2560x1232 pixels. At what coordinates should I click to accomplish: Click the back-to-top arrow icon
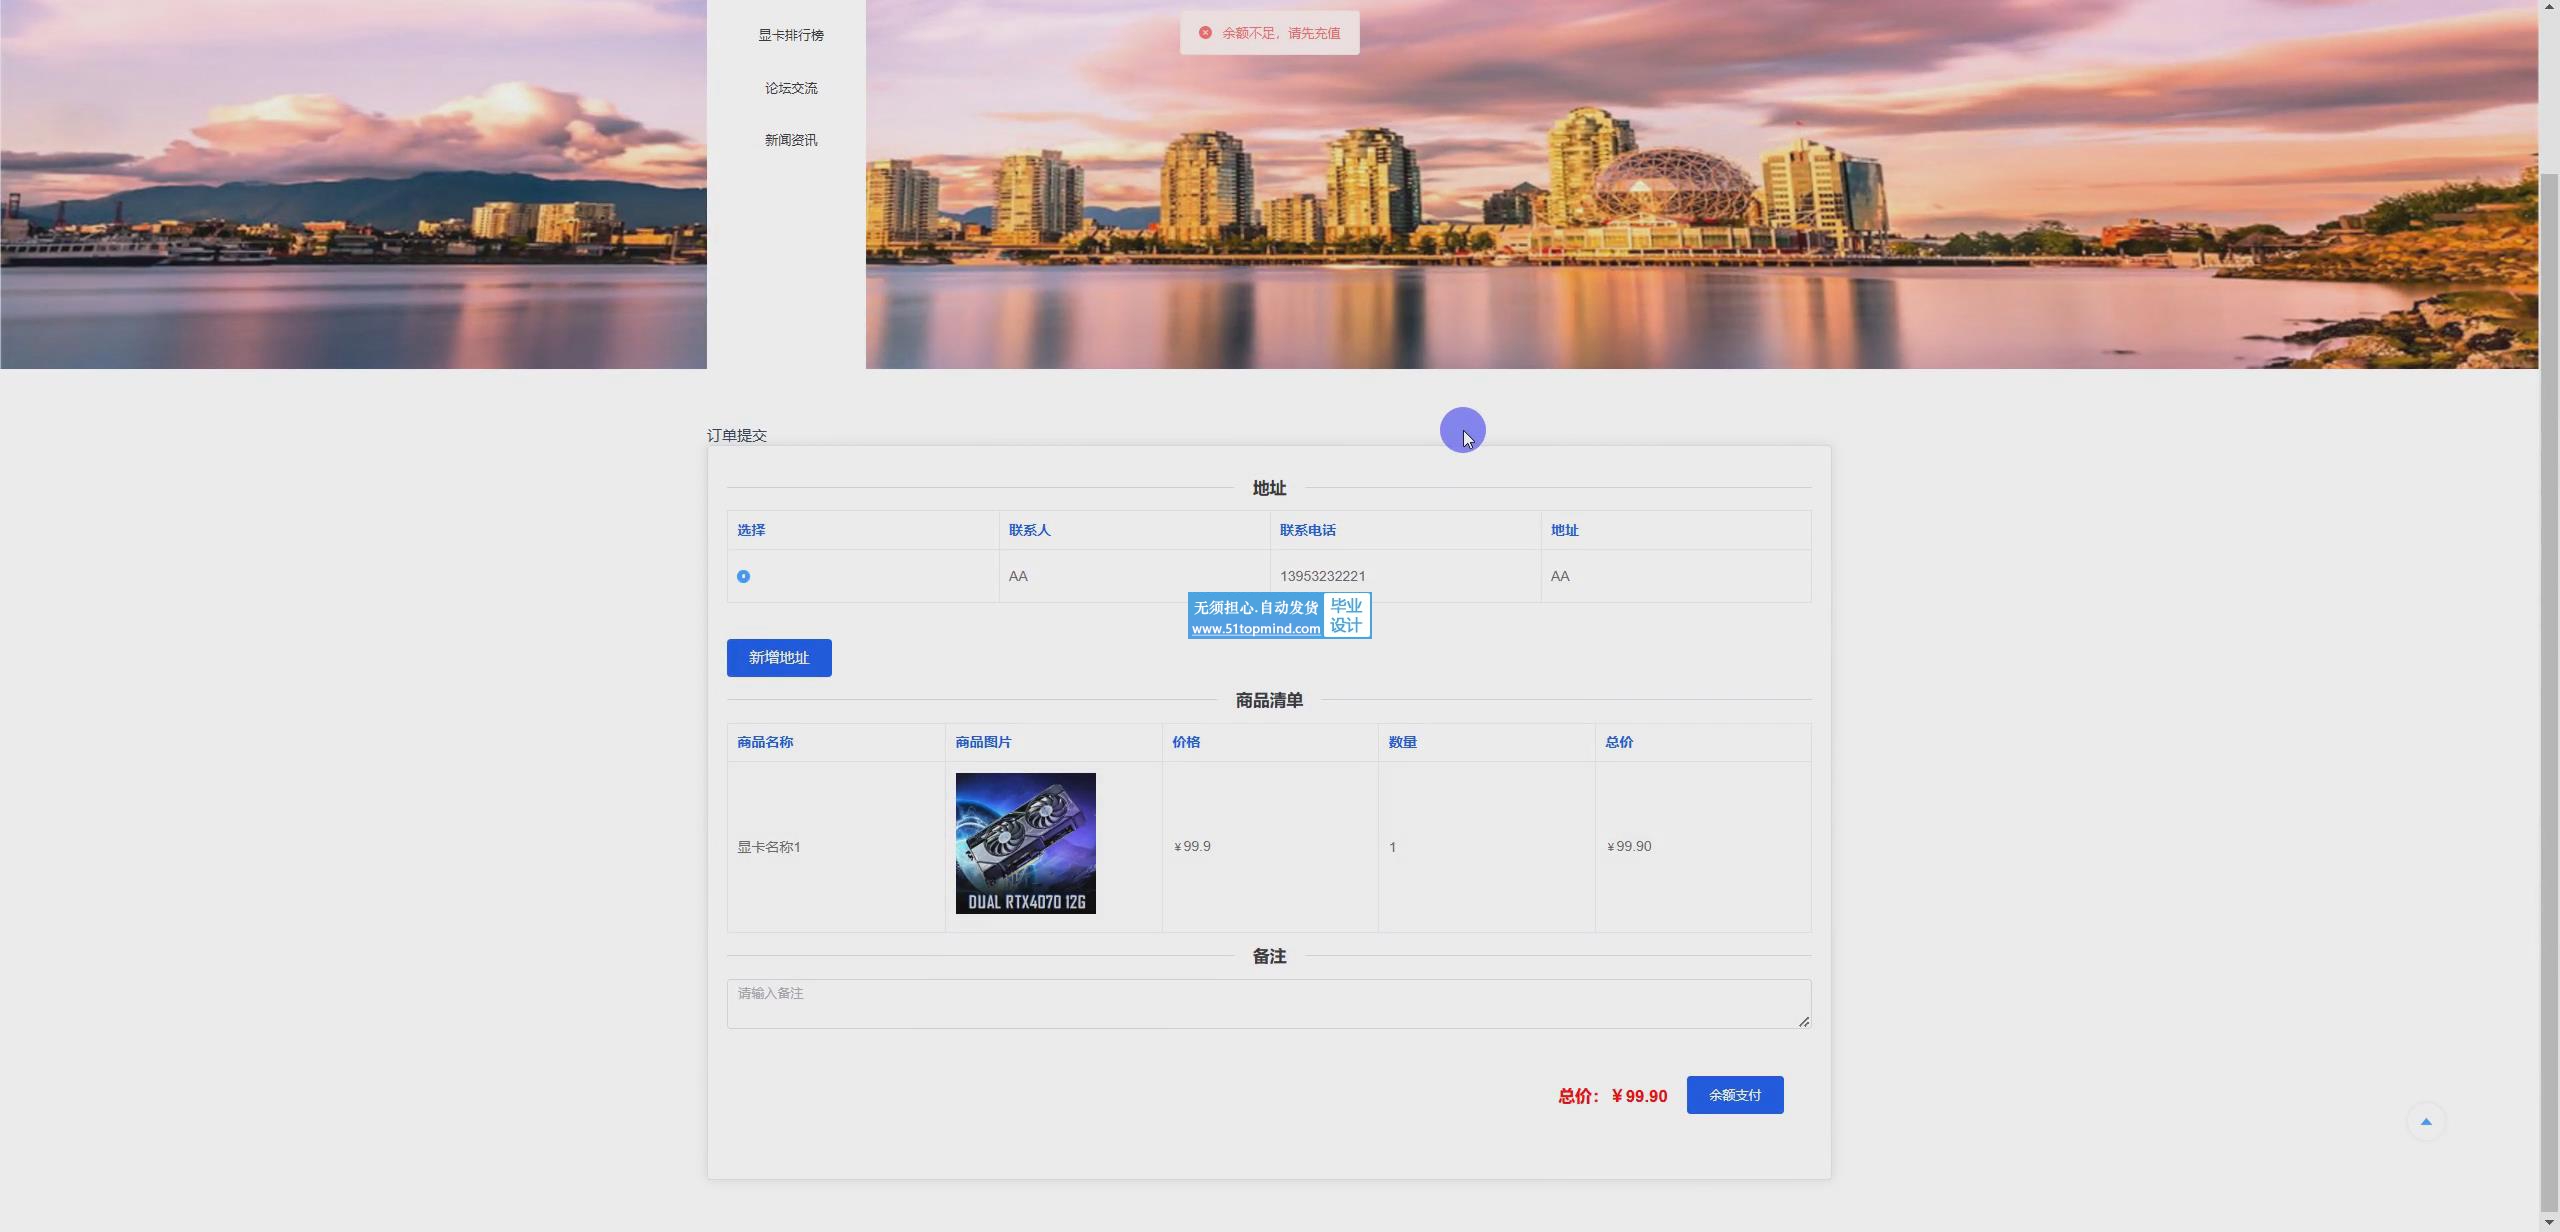coord(2425,1121)
